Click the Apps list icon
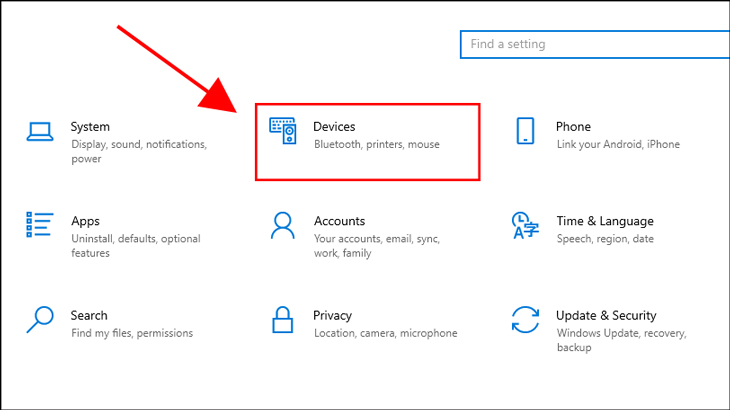The image size is (730, 410). [x=40, y=225]
